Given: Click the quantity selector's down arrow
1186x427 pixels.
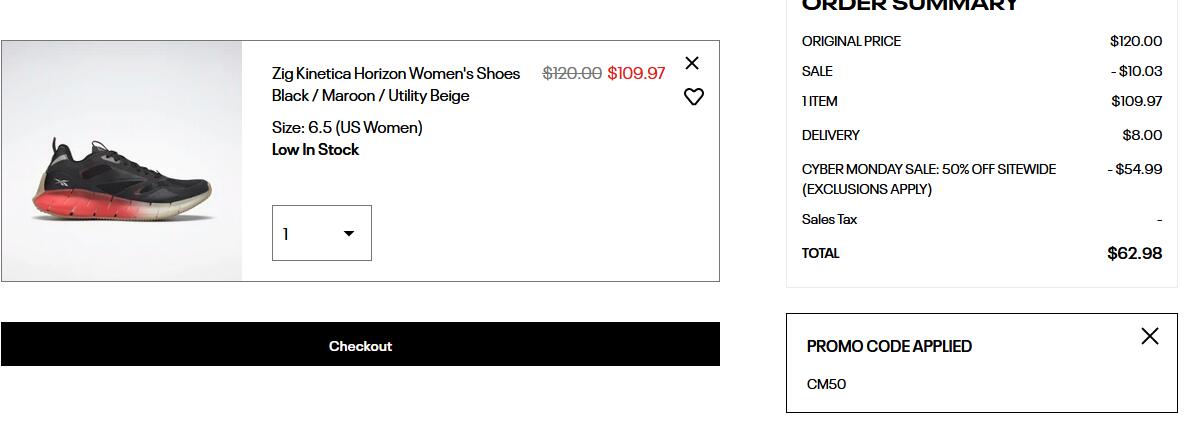Looking at the screenshot, I should tap(349, 234).
